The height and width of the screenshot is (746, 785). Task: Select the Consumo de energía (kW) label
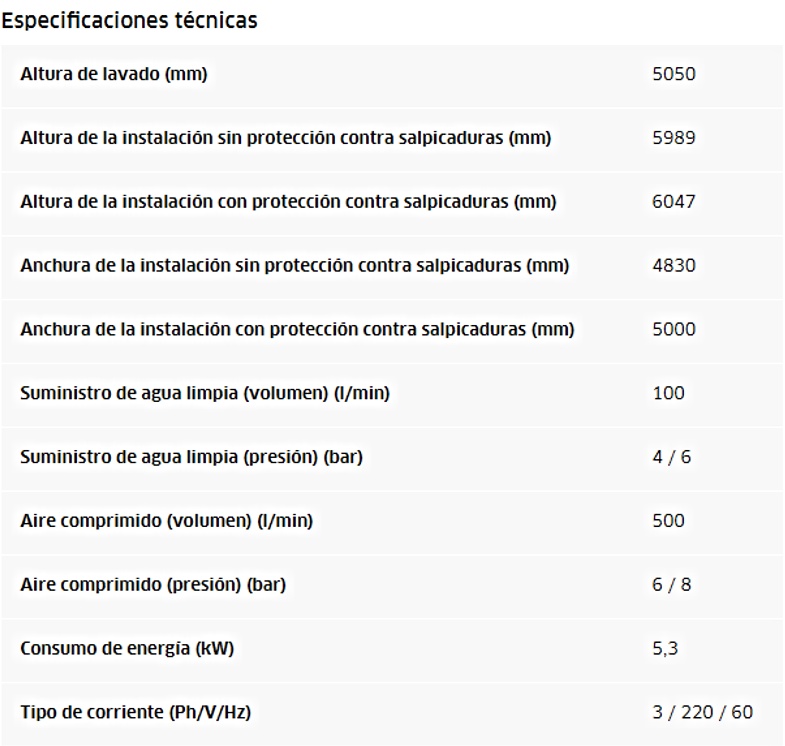tap(127, 648)
